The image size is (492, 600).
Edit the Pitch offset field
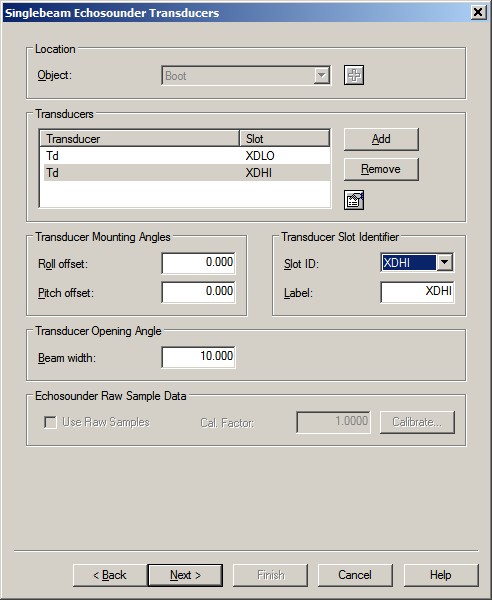[x=198, y=292]
